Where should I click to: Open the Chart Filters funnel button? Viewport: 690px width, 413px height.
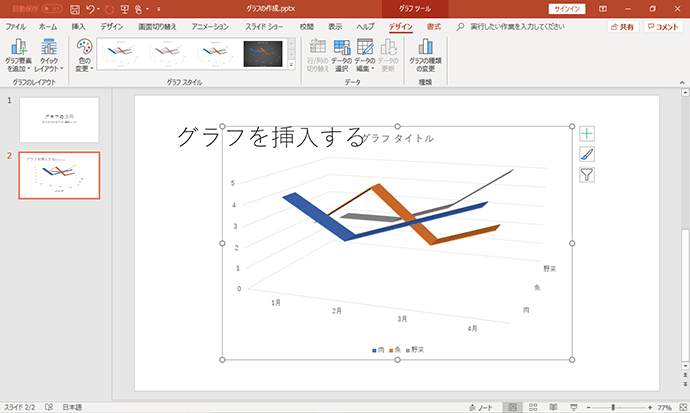587,175
